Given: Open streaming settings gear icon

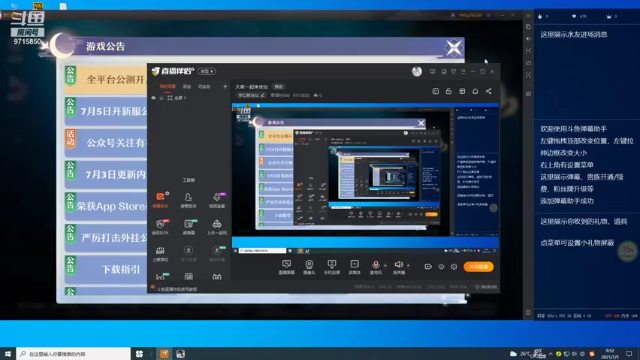Looking at the screenshot, I should pos(454,267).
